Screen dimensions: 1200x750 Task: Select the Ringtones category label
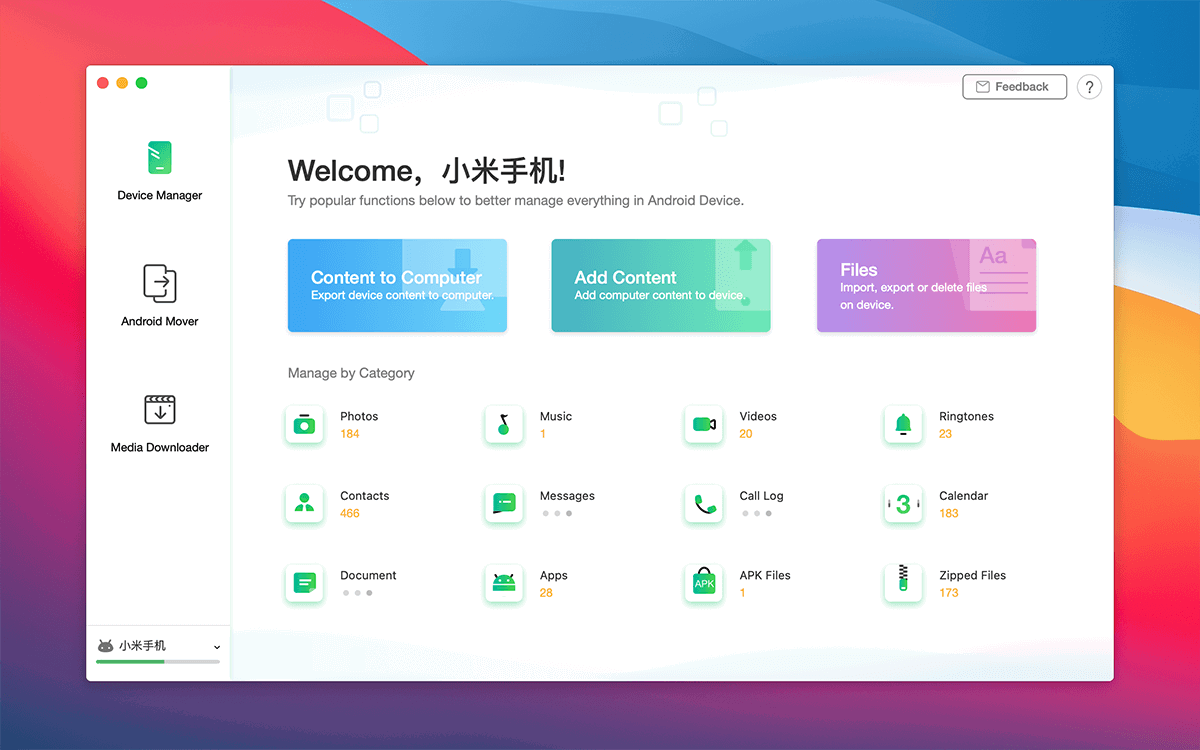pos(966,416)
